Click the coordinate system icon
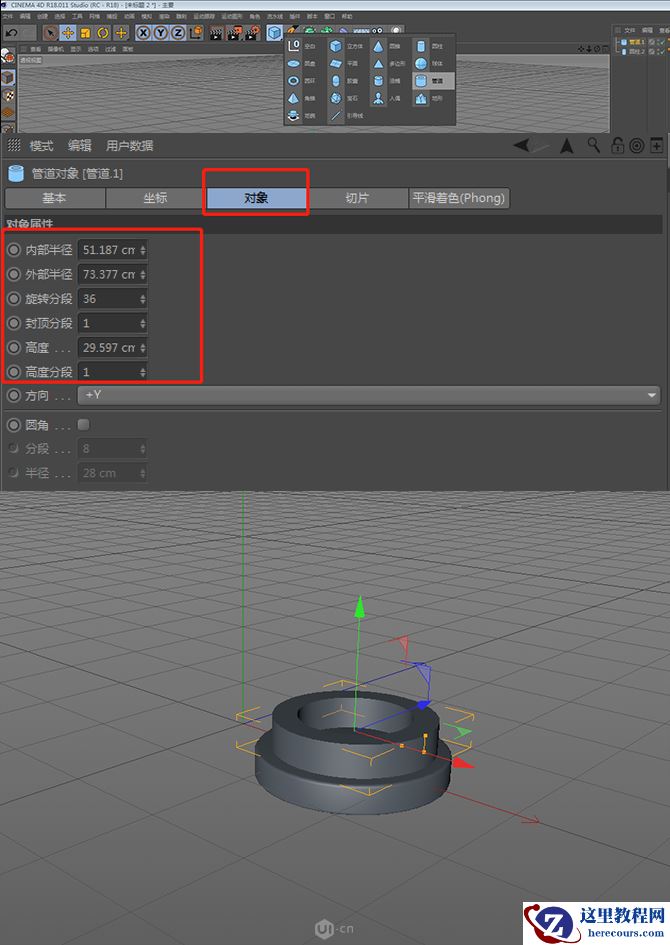 196,33
